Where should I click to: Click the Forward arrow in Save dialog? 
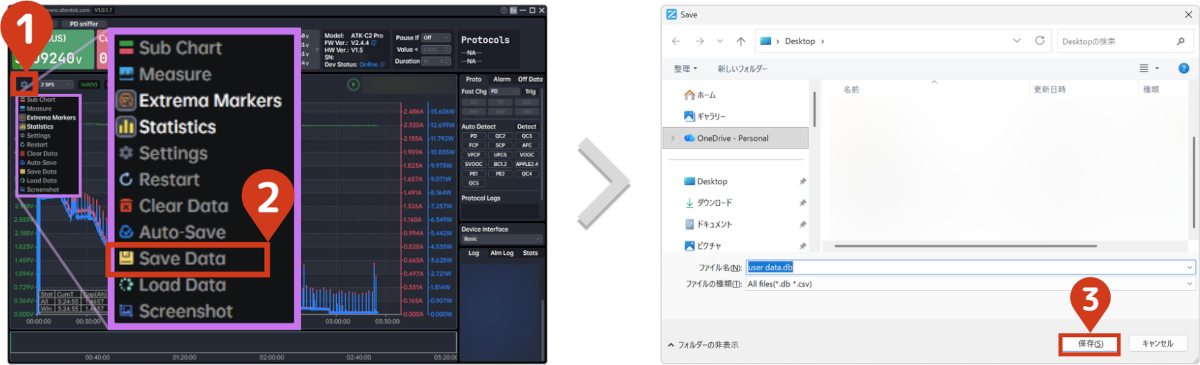click(700, 42)
